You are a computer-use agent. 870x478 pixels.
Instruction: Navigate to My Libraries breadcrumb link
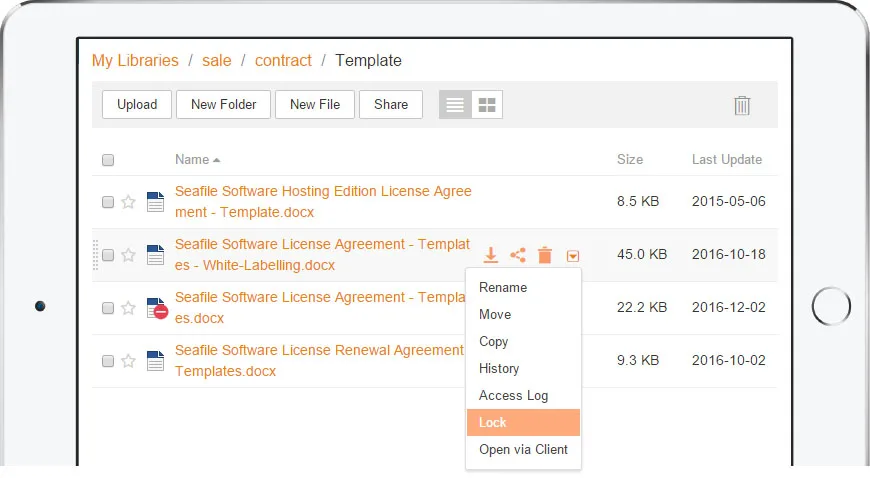(x=135, y=61)
